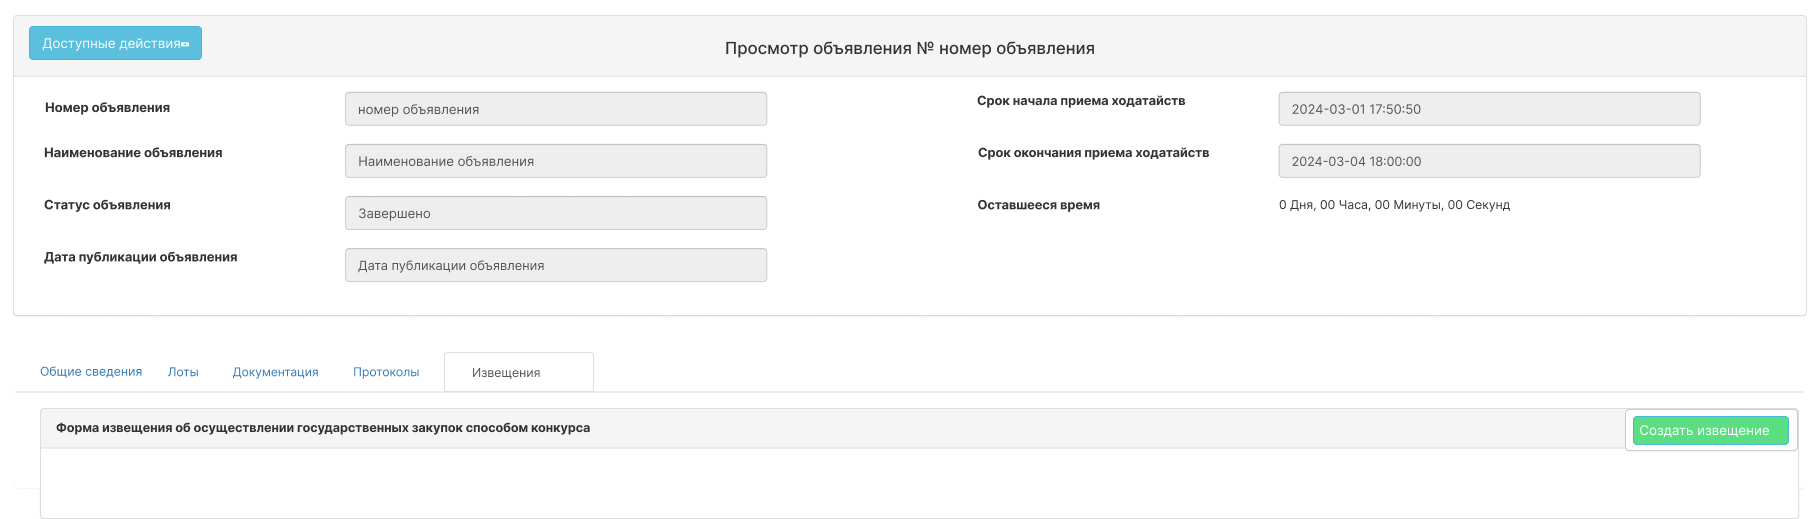Open the Доступные действия dropdown

115,43
